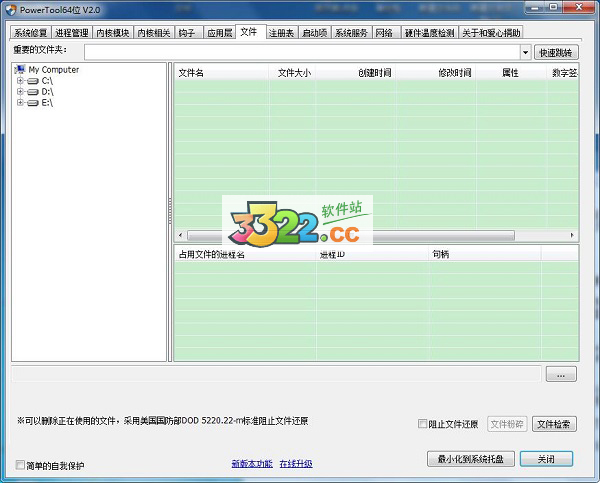
Task: Open the 硬件温度检测 tab
Action: point(429,33)
